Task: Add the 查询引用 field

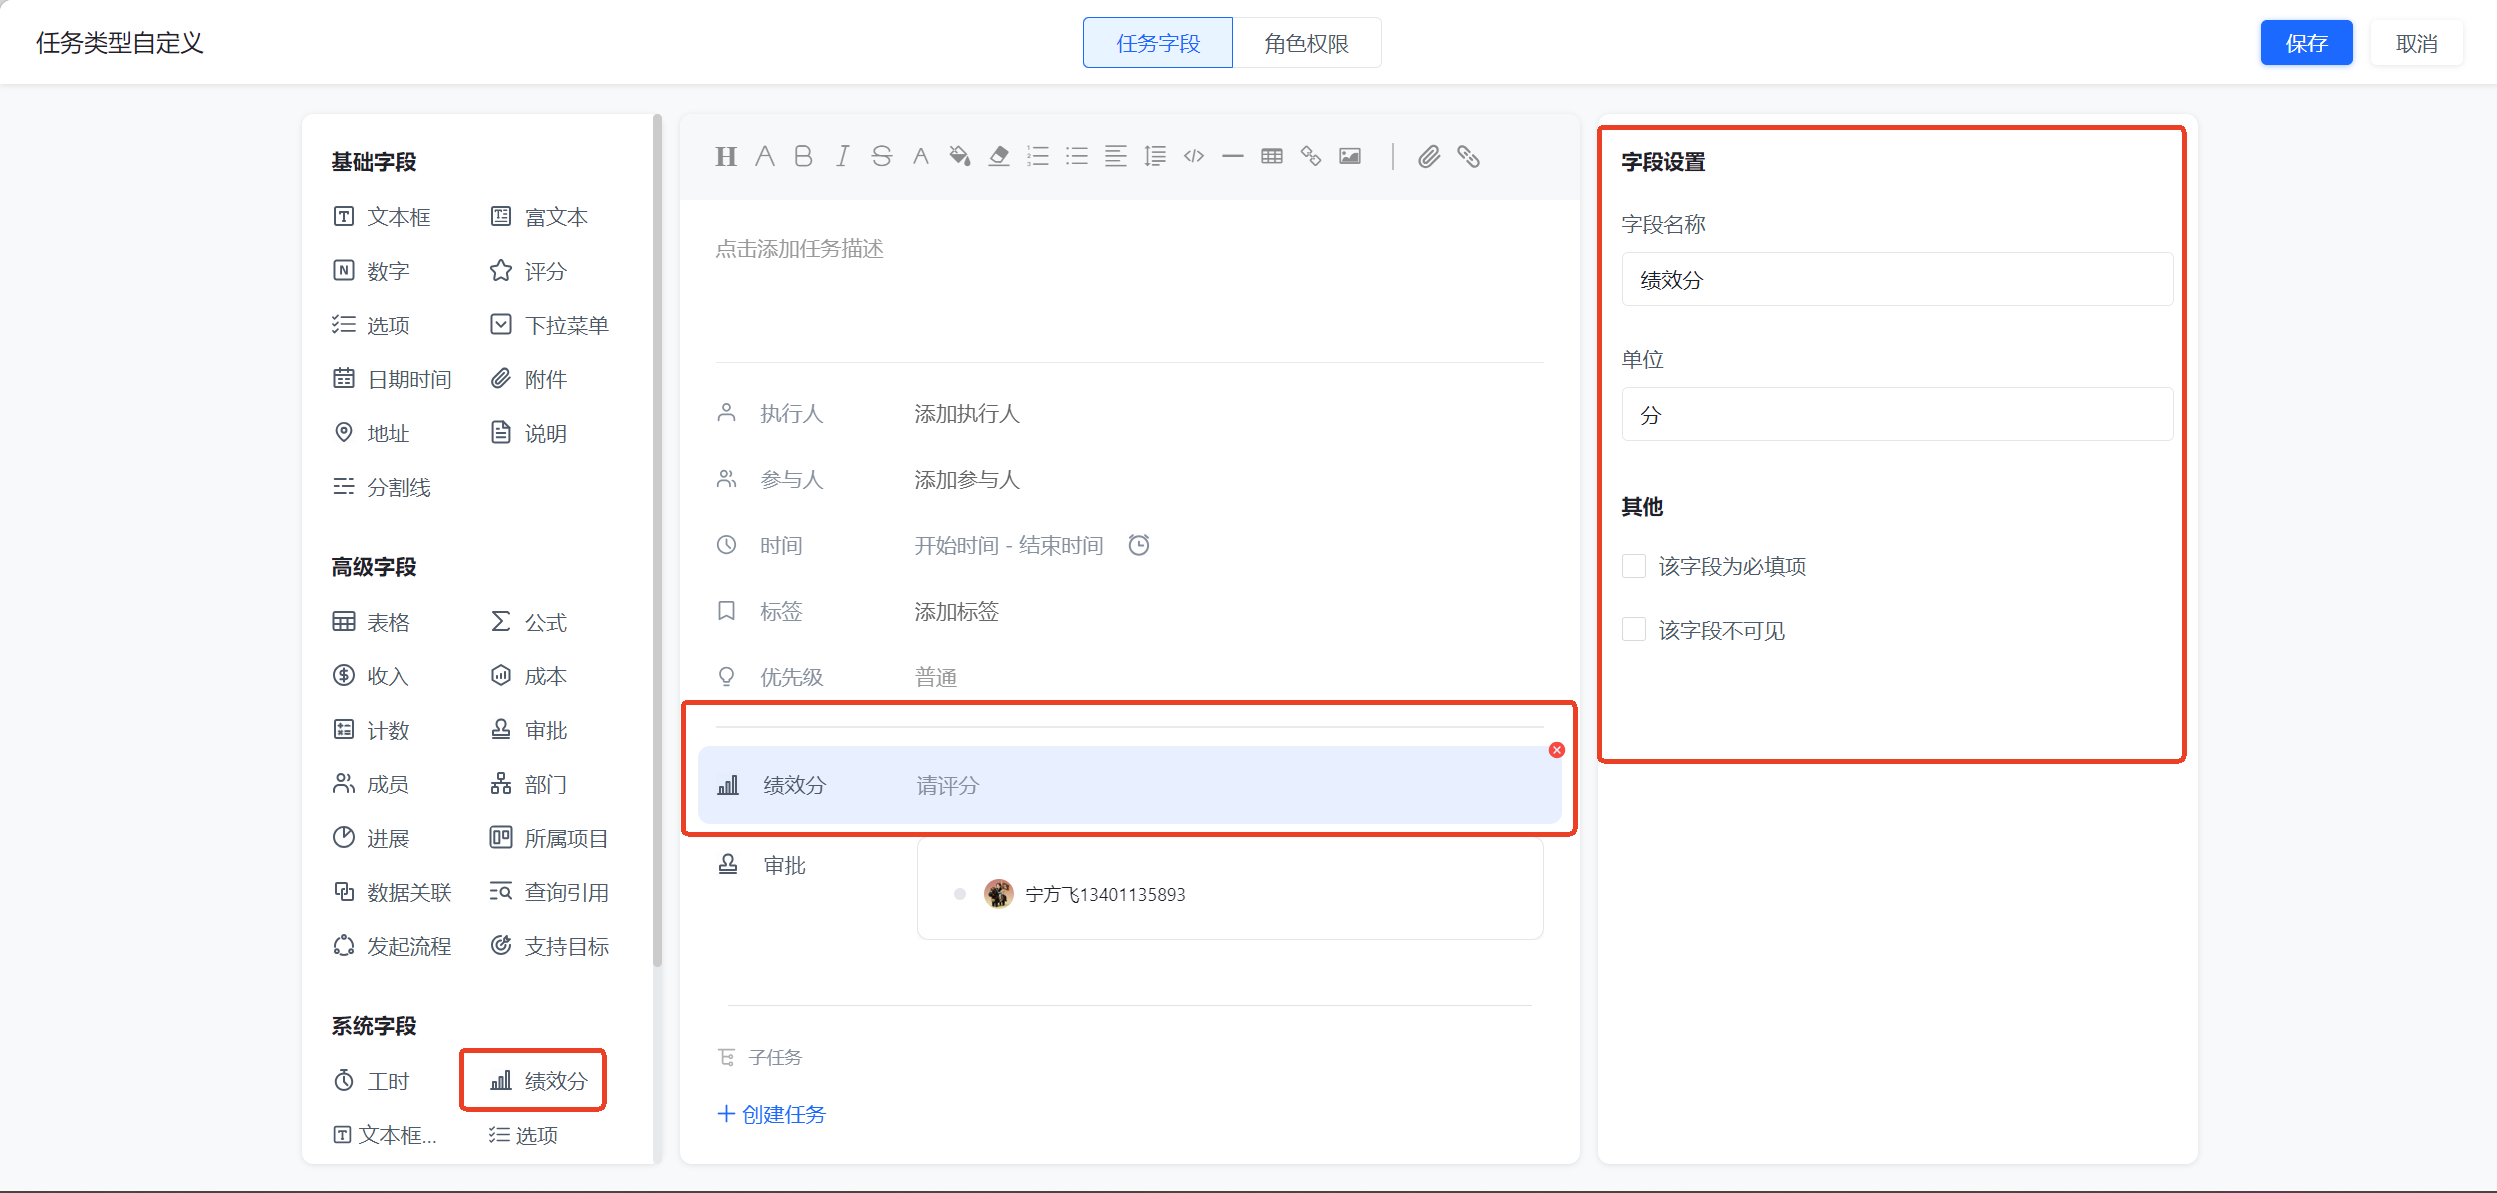Action: click(x=549, y=892)
